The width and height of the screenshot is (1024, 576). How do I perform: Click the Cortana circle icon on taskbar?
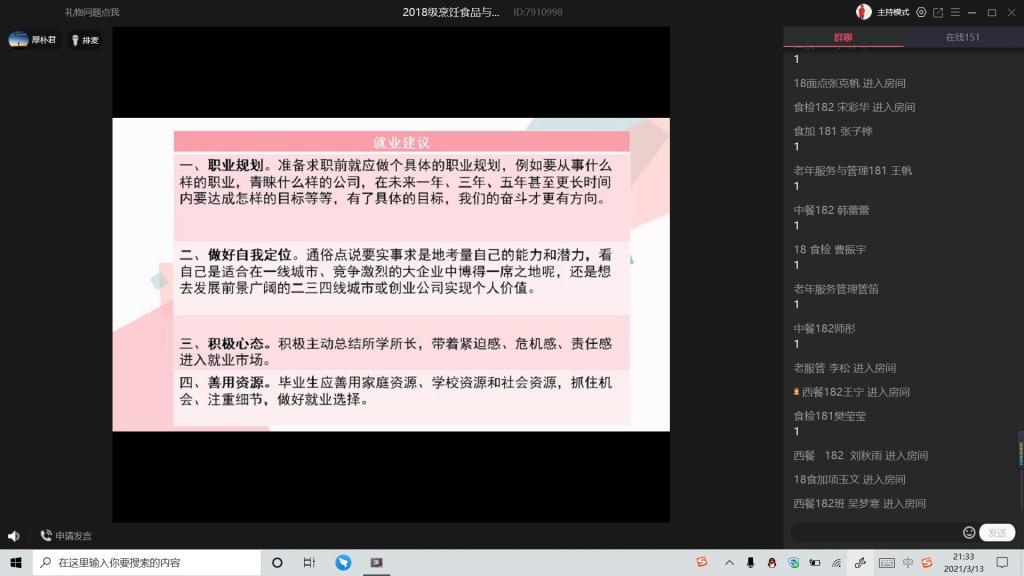tap(277, 563)
